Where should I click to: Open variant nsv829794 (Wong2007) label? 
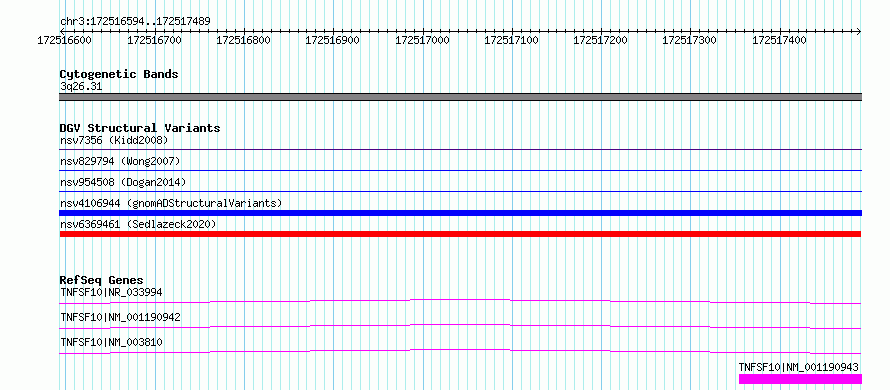click(x=120, y=161)
